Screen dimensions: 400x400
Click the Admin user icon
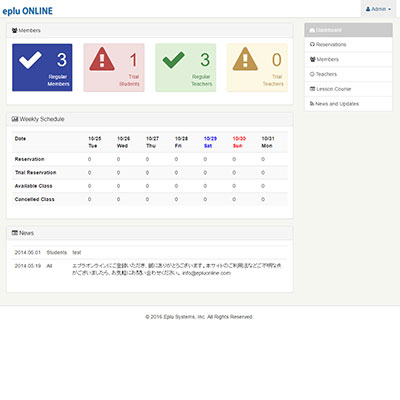368,9
